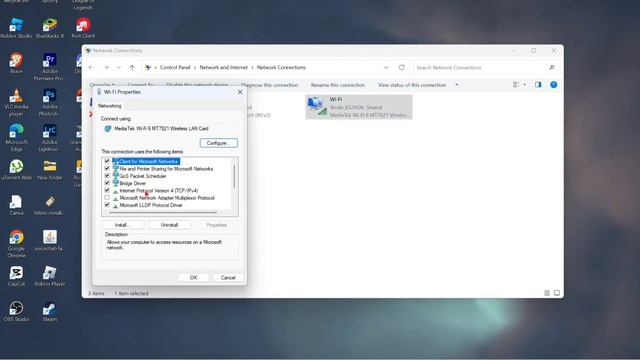This screenshot has width=640, height=360.
Task: Select the uTorrent Web desktop icon
Action: pyautogui.click(x=16, y=170)
